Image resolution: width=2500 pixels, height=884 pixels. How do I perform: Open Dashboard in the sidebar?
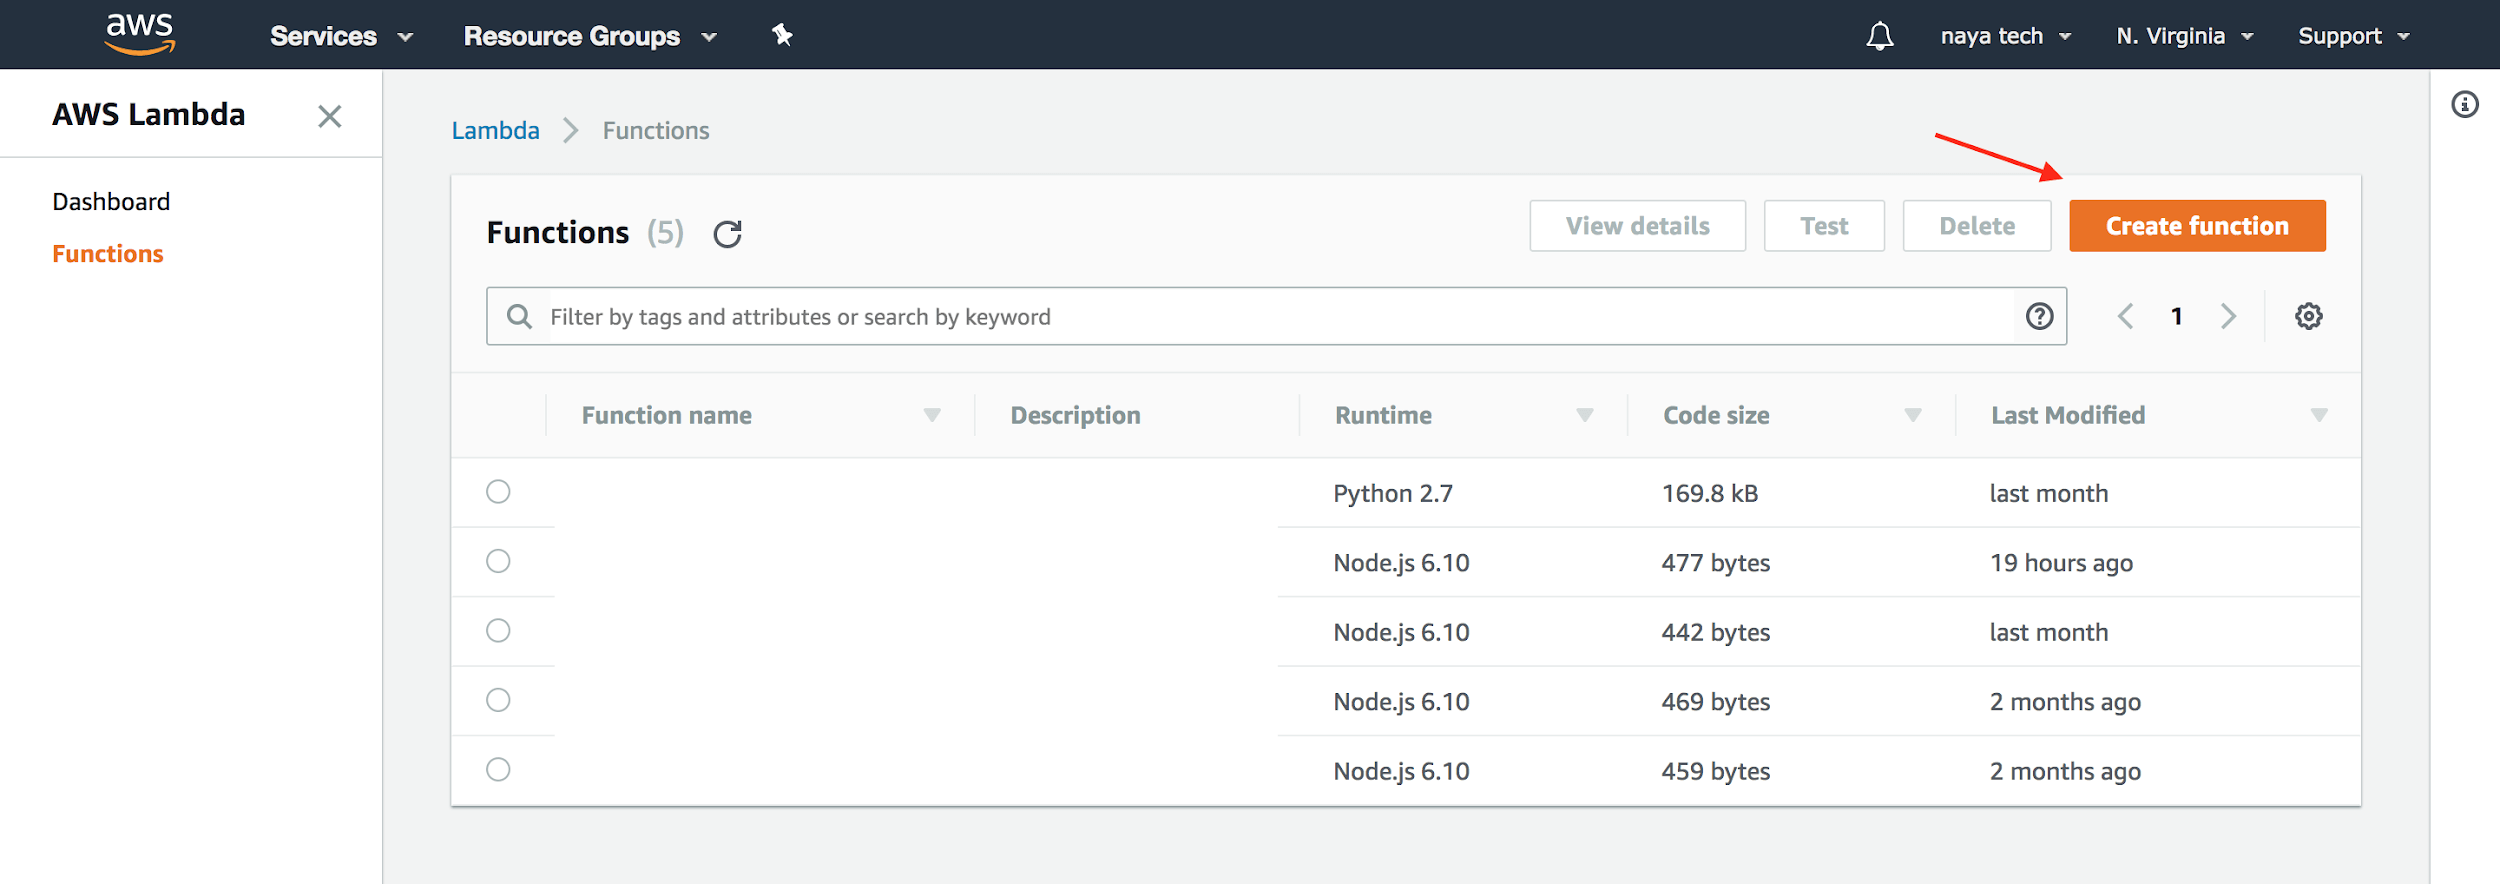click(x=111, y=202)
